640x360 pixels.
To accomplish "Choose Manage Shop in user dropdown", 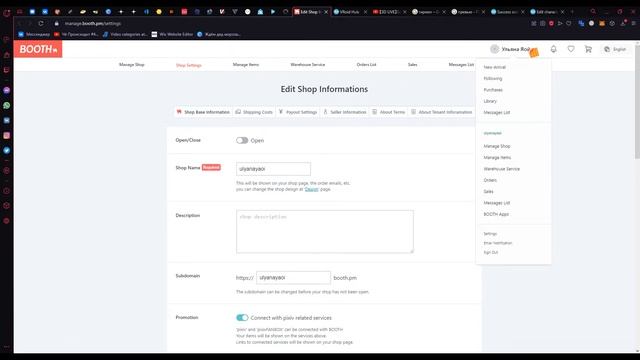I will 497,146.
